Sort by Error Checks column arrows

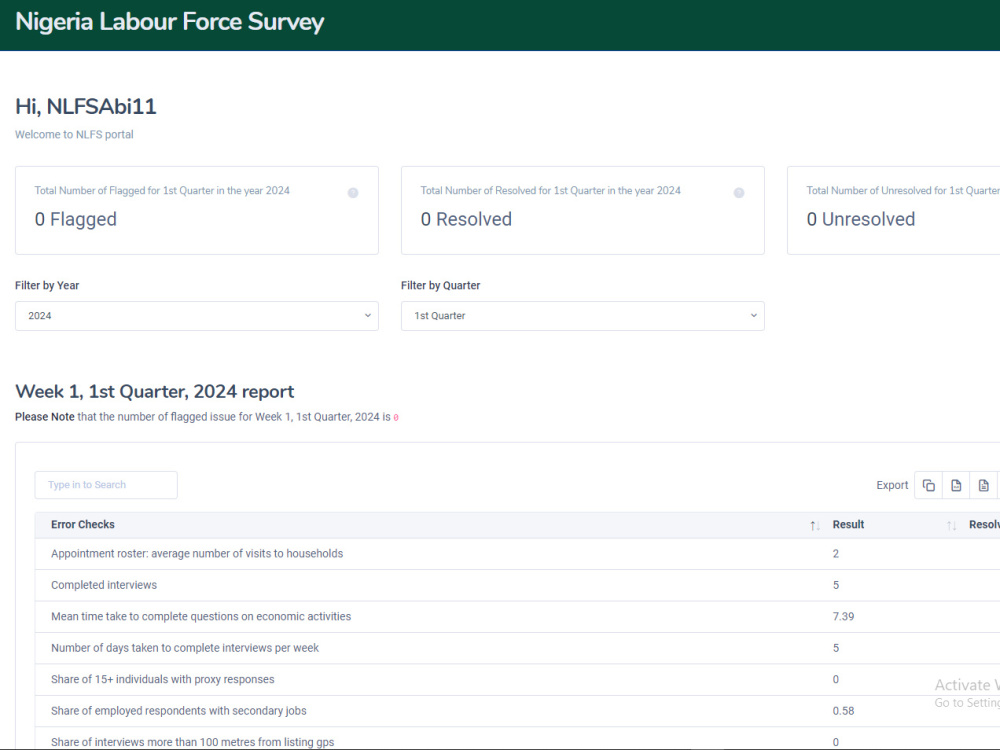point(814,526)
